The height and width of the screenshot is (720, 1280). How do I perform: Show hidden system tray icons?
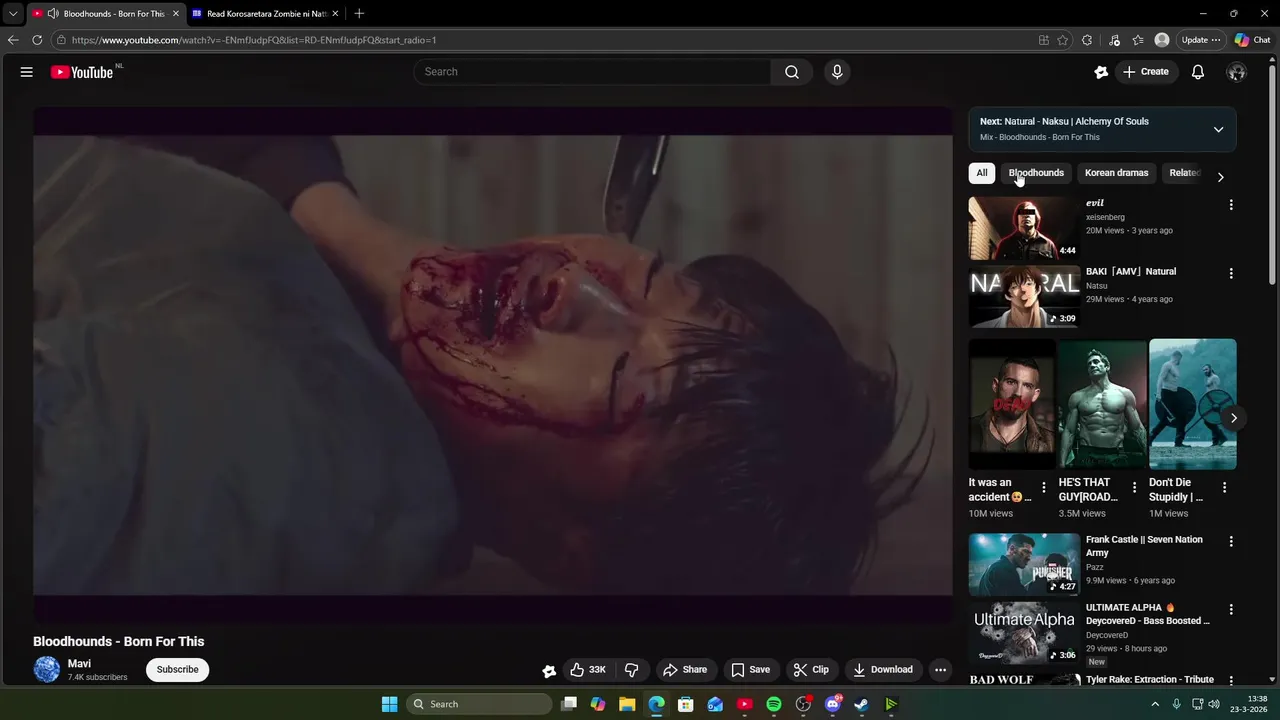1155,704
